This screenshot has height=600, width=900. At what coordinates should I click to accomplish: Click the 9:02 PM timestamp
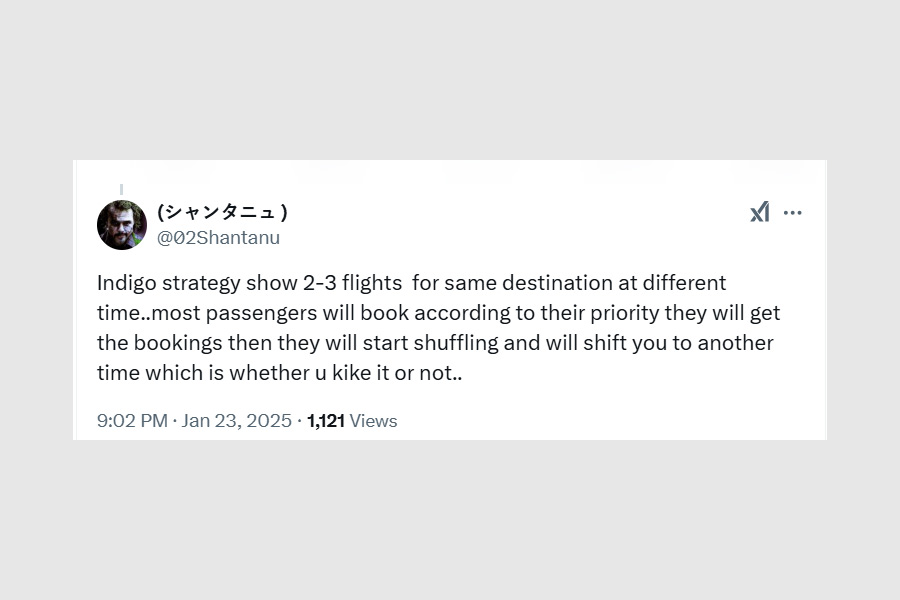point(132,421)
